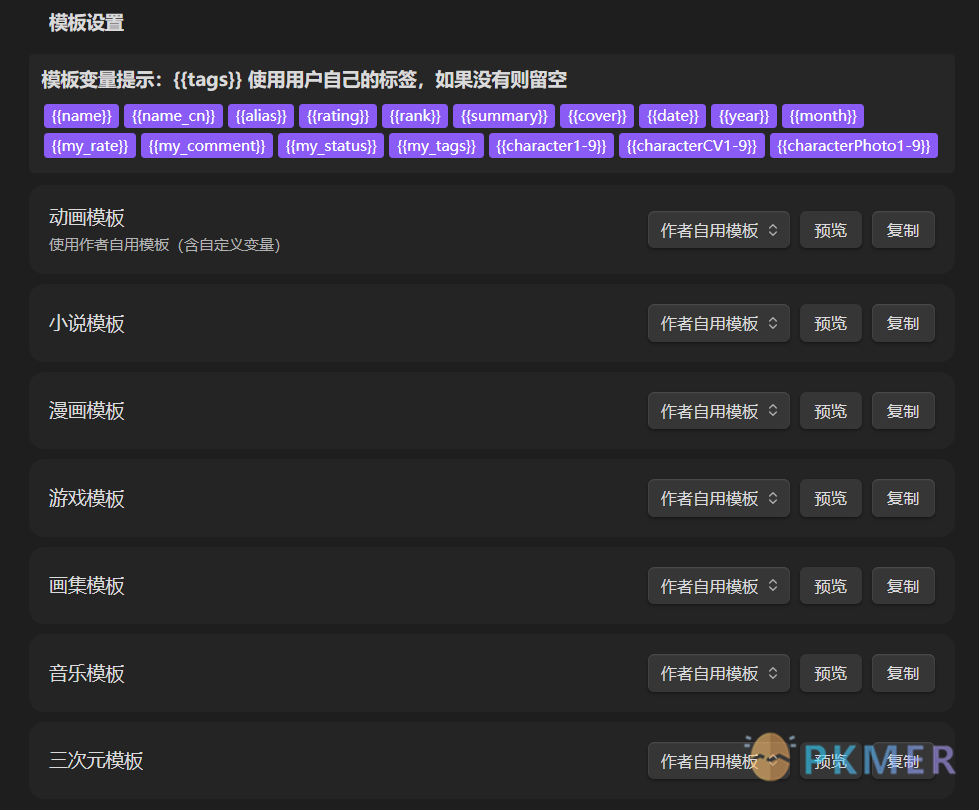Image resolution: width=979 pixels, height=810 pixels.
Task: Open the 三次元模板 template dropdown
Action: (719, 761)
